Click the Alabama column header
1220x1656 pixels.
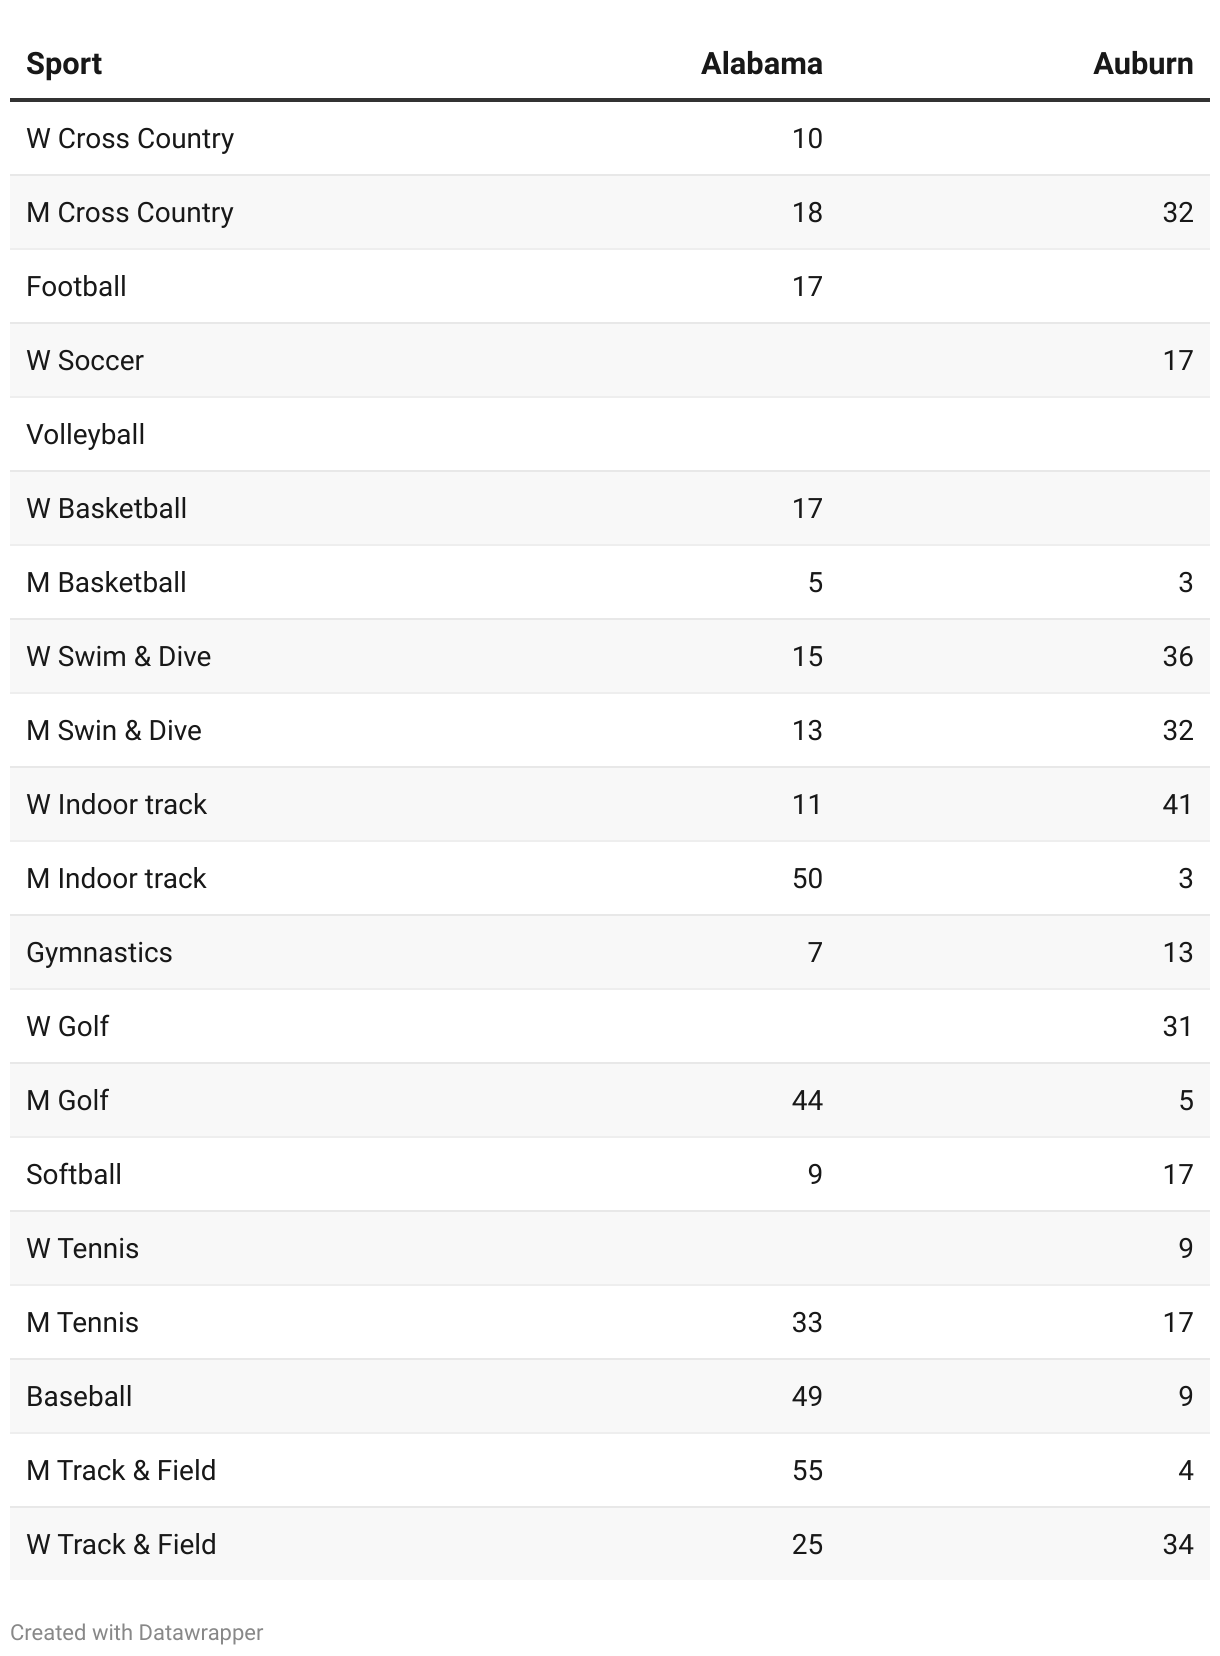point(761,64)
